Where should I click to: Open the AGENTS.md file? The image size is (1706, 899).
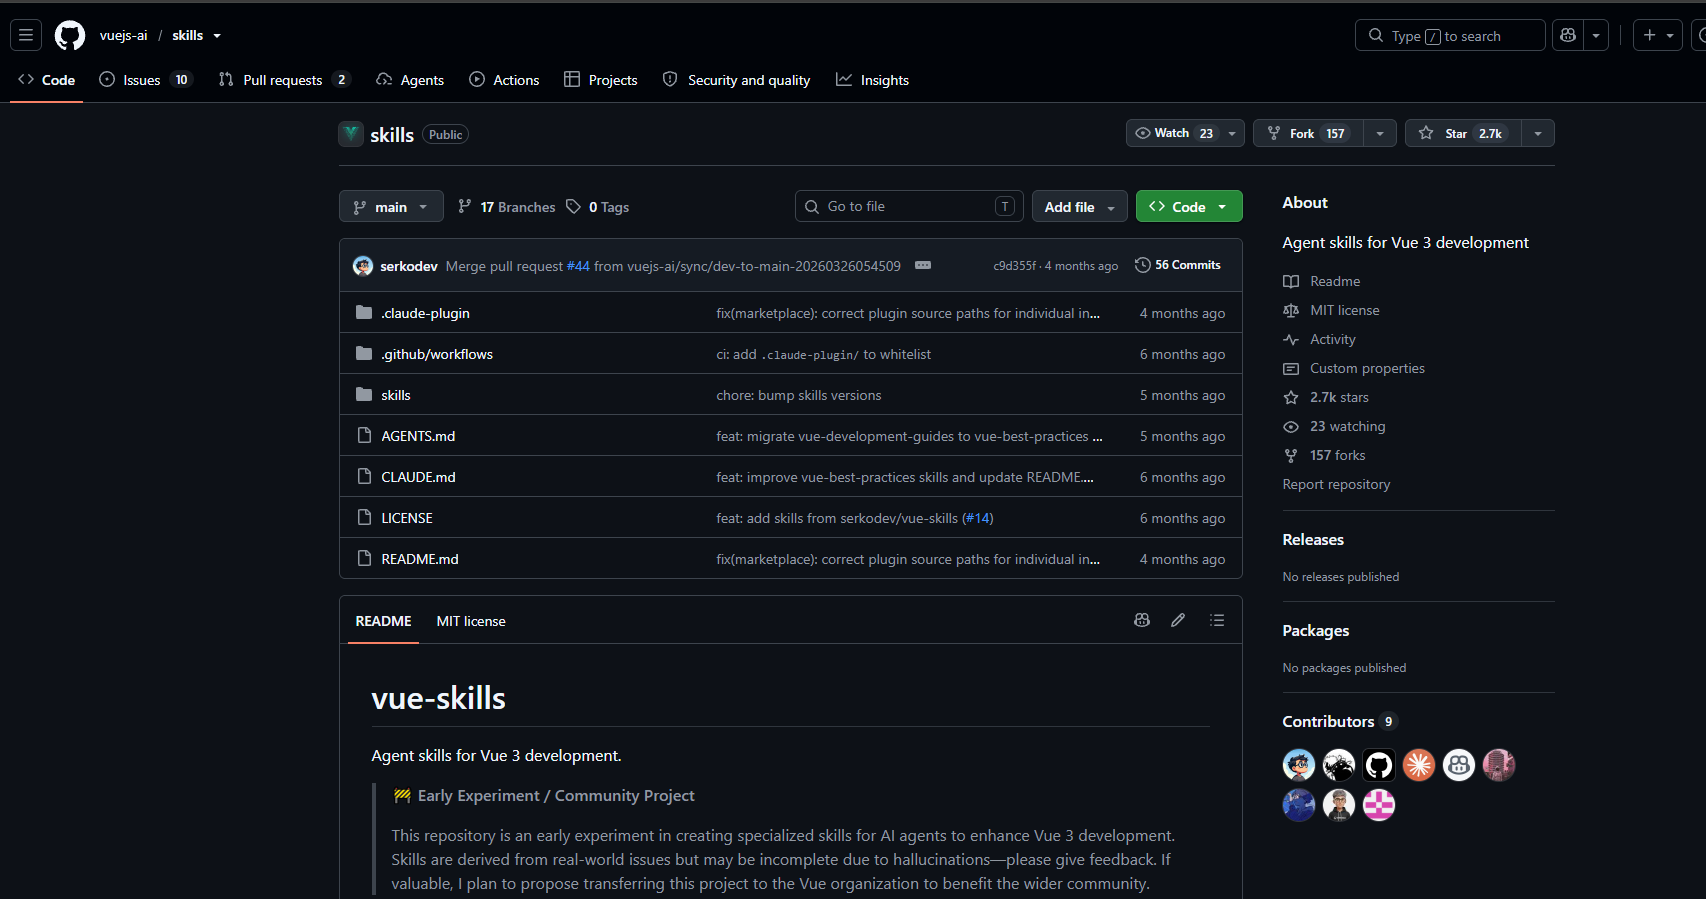pyautogui.click(x=418, y=436)
